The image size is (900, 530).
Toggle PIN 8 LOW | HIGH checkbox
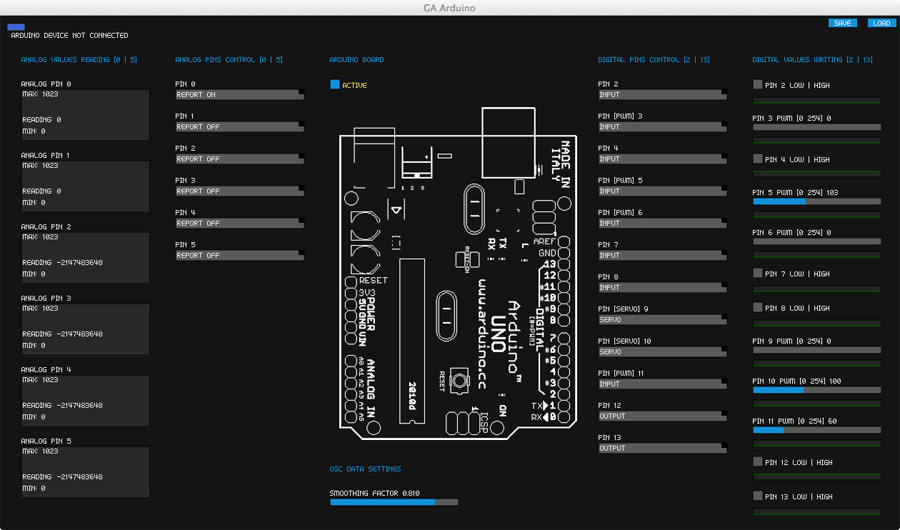pos(758,307)
